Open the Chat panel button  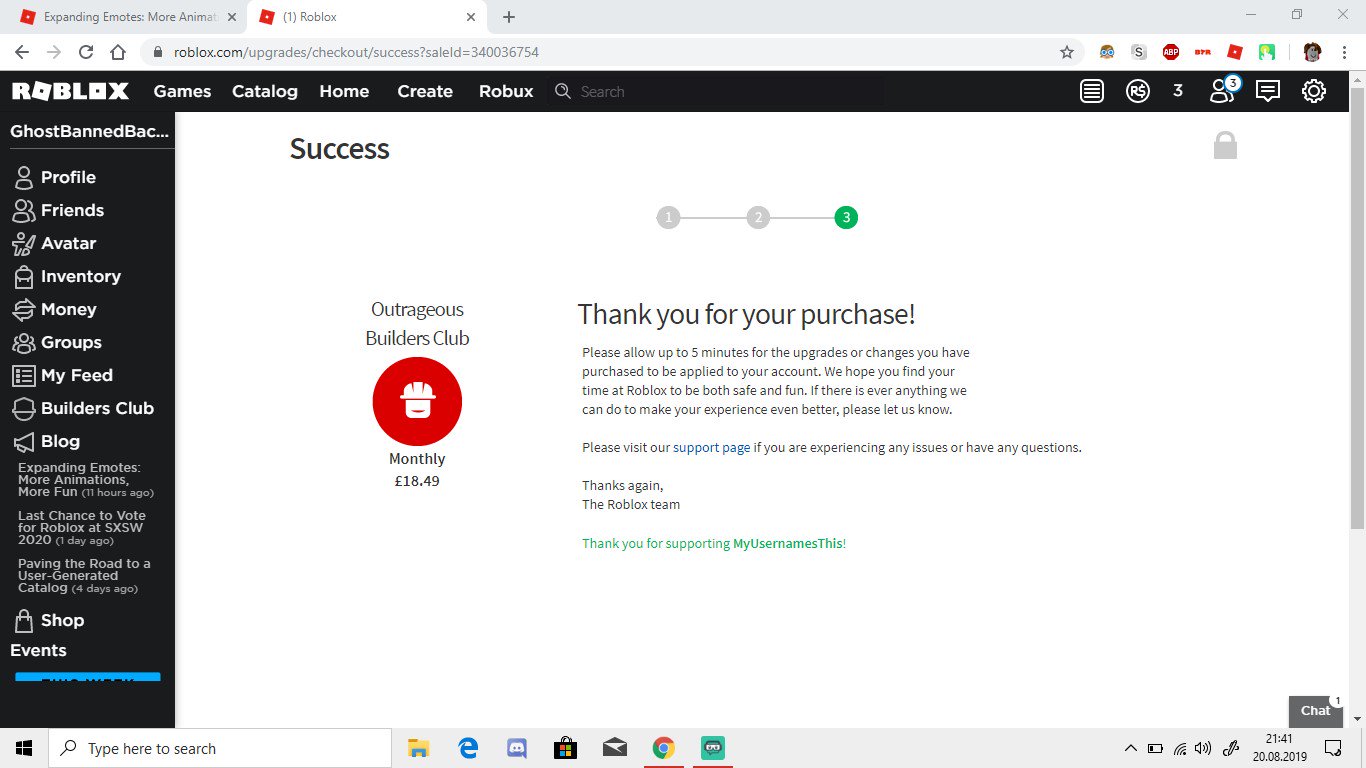click(x=1315, y=710)
